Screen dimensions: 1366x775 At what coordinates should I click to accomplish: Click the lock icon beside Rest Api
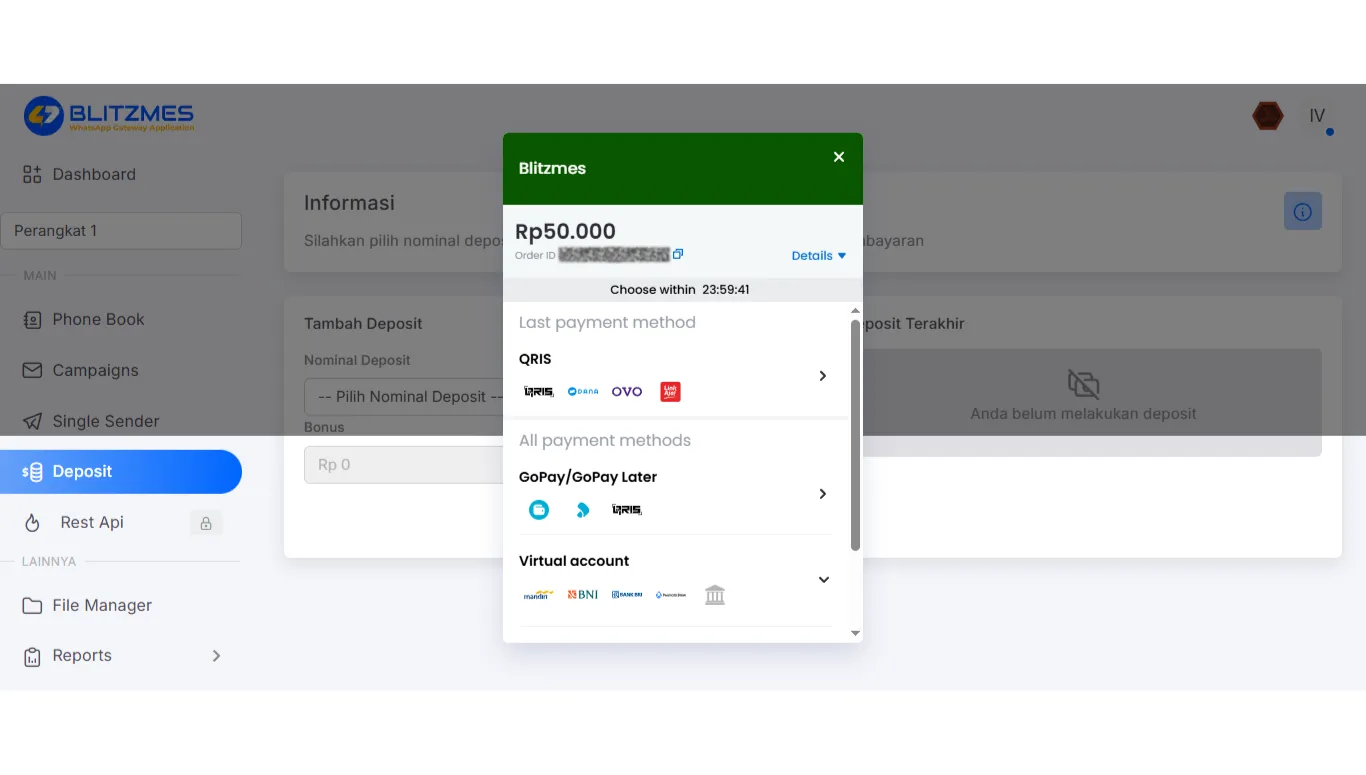(x=206, y=523)
